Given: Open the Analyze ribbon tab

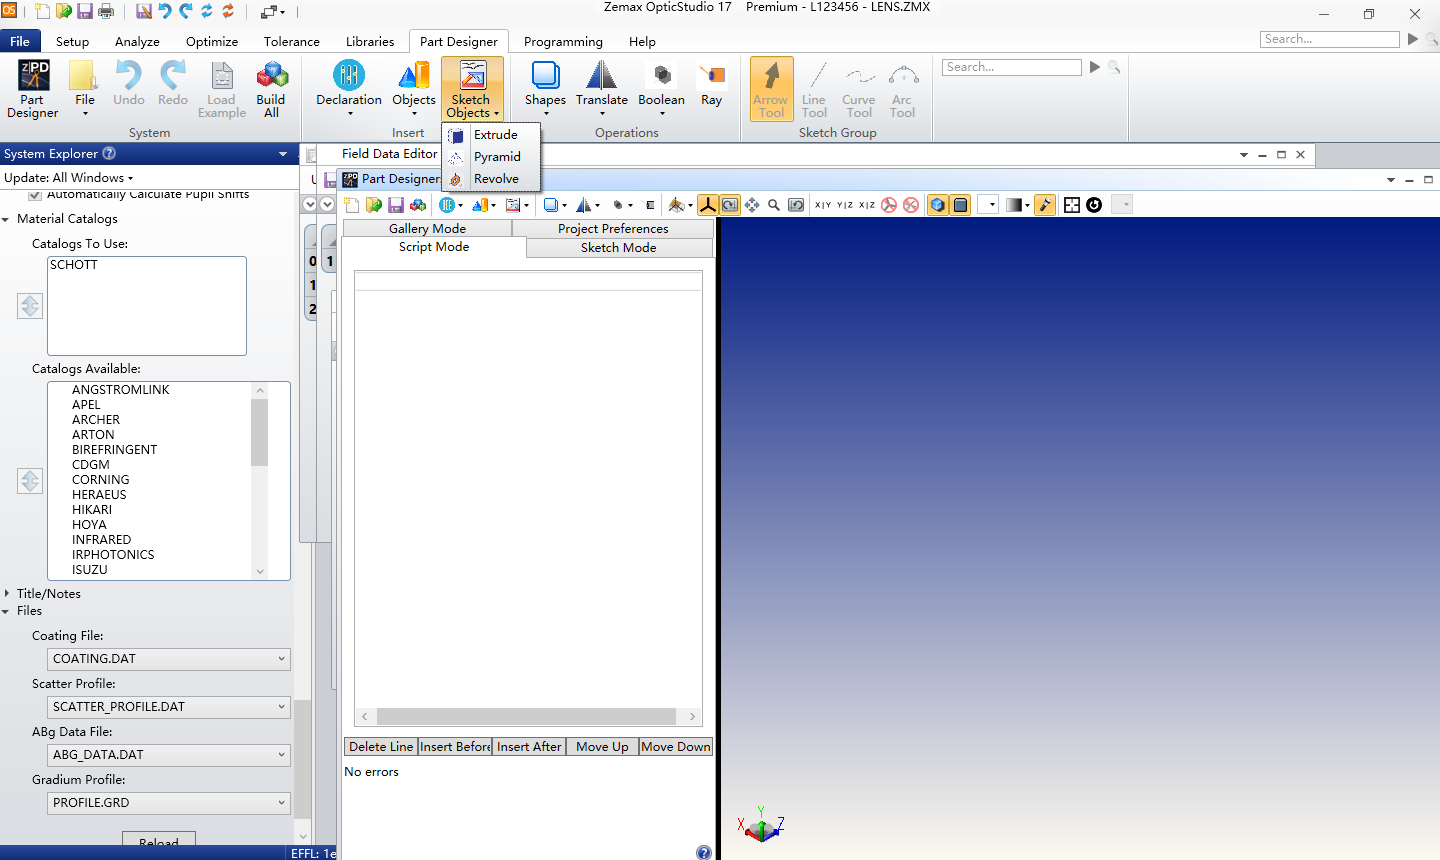Looking at the screenshot, I should pos(137,41).
